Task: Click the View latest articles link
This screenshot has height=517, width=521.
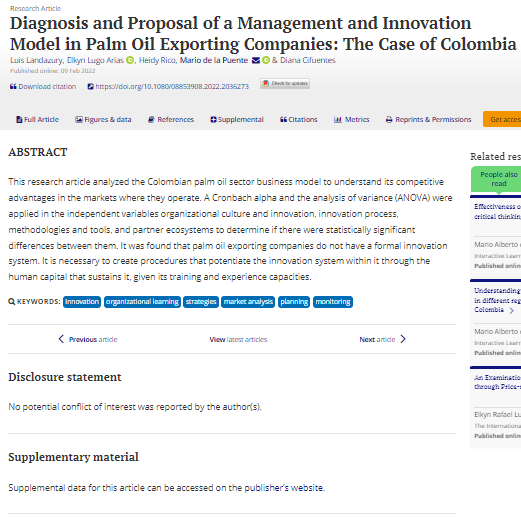Action: point(238,339)
